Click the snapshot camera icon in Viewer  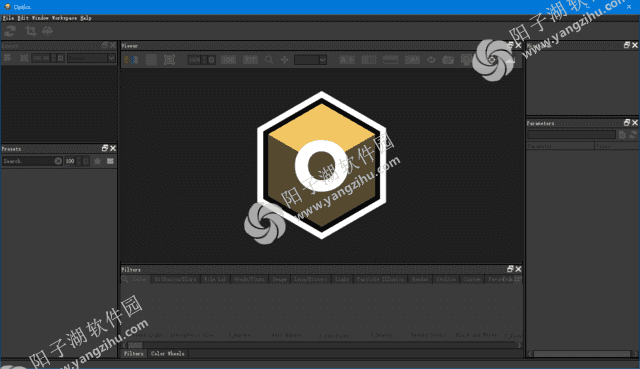[448, 60]
